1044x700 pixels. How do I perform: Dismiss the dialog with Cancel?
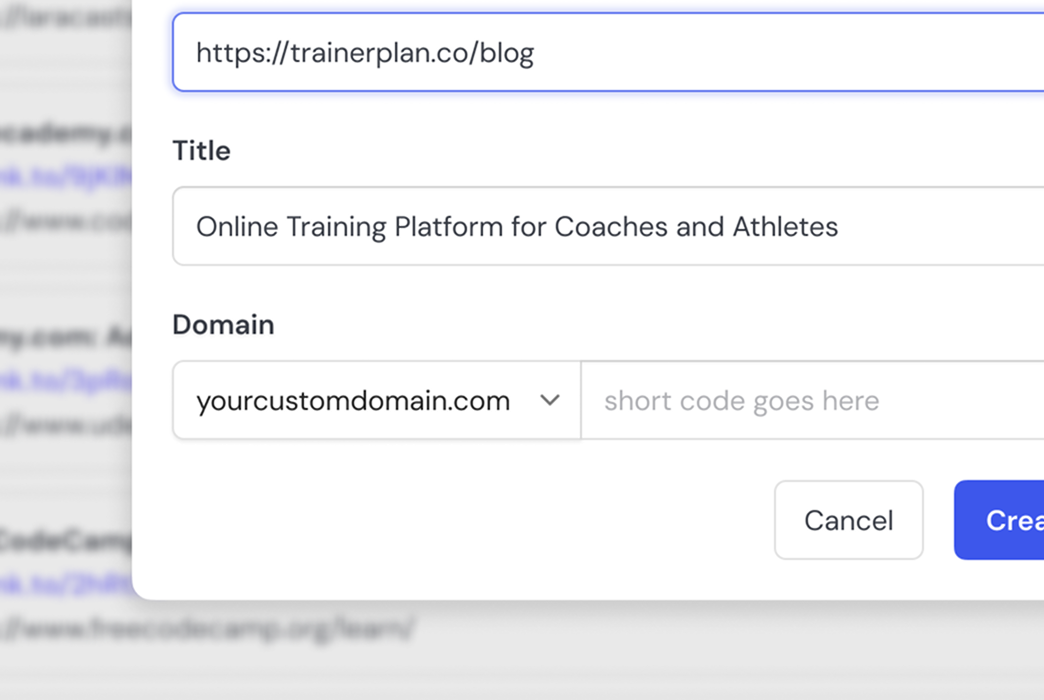848,520
